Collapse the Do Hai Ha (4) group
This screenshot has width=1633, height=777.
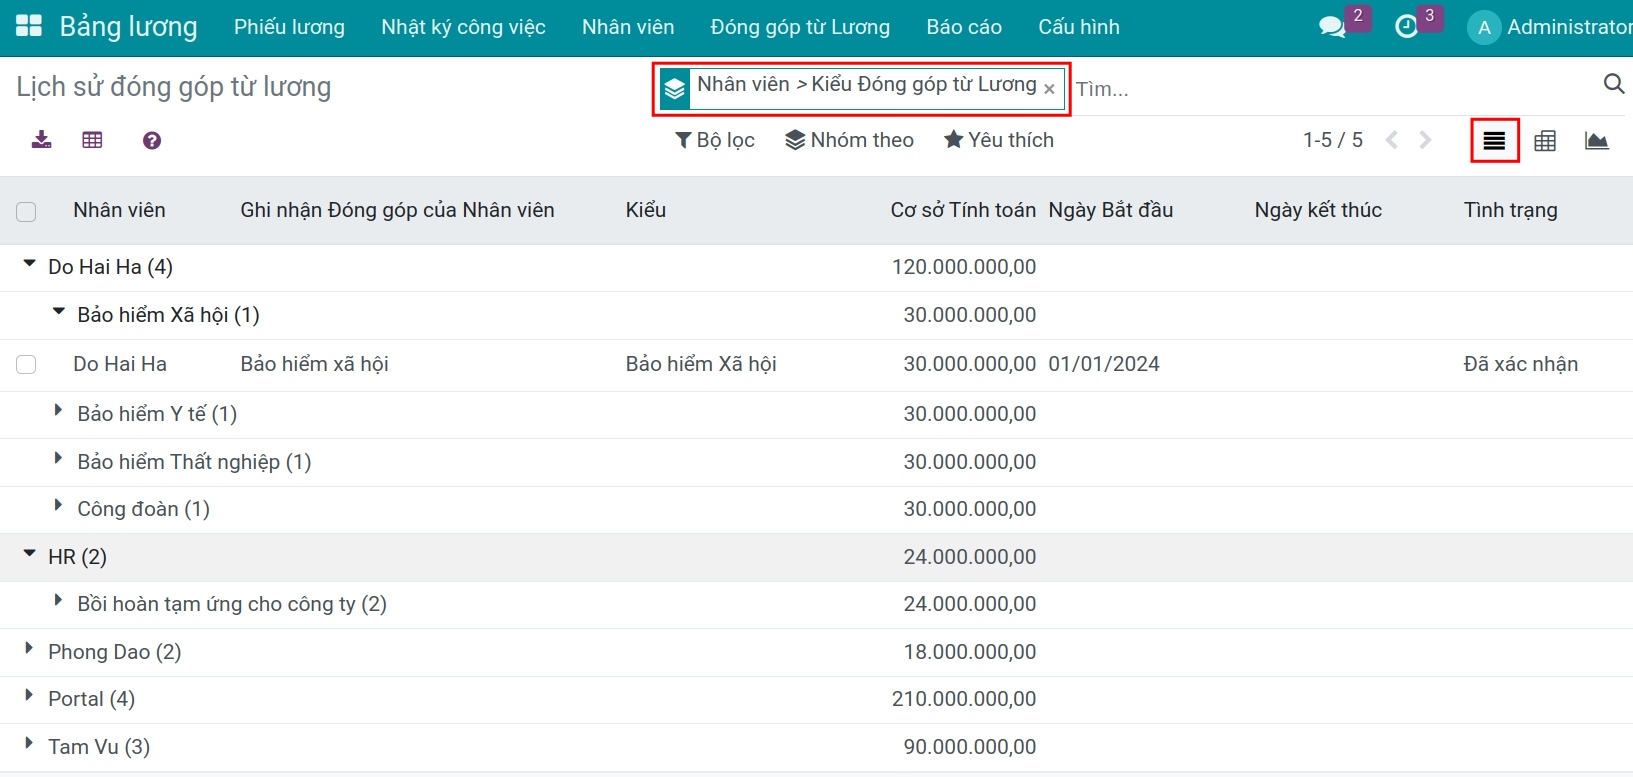click(30, 265)
